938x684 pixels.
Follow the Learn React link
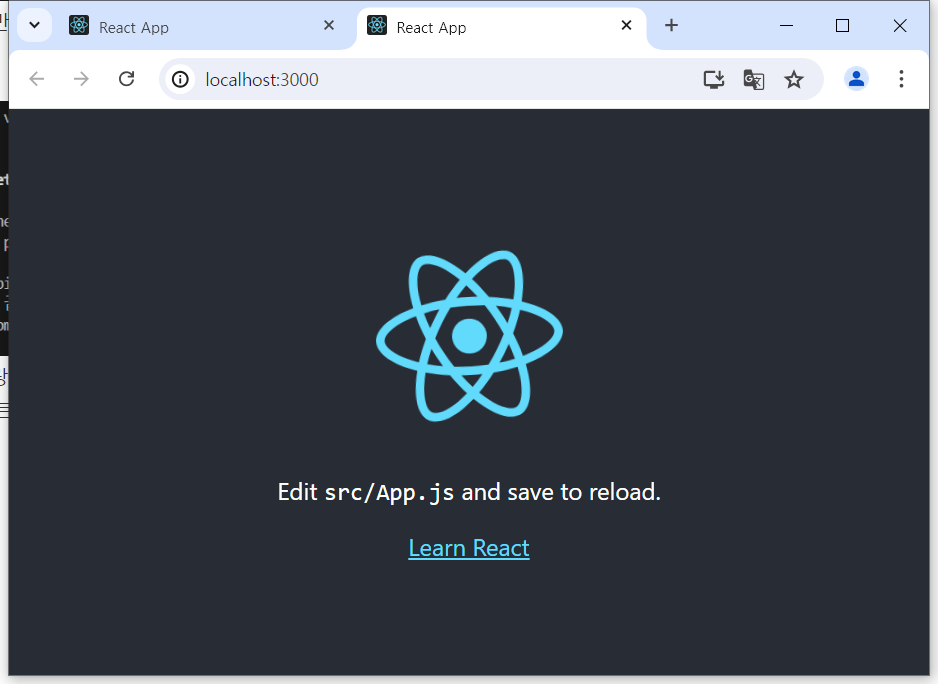point(469,548)
